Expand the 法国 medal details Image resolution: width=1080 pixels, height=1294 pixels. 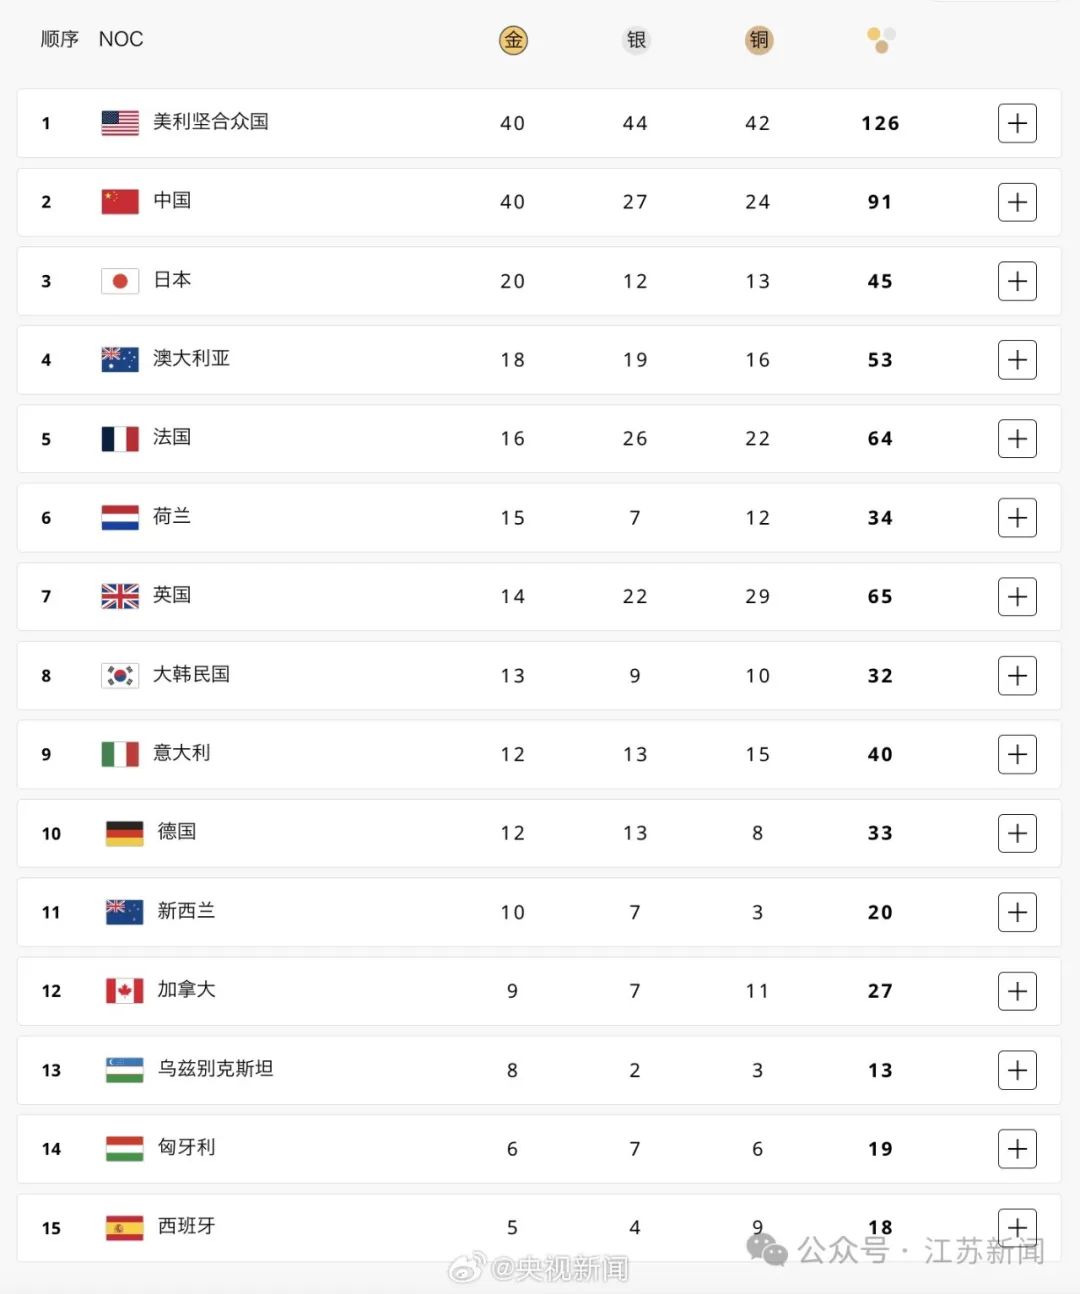point(1017,439)
